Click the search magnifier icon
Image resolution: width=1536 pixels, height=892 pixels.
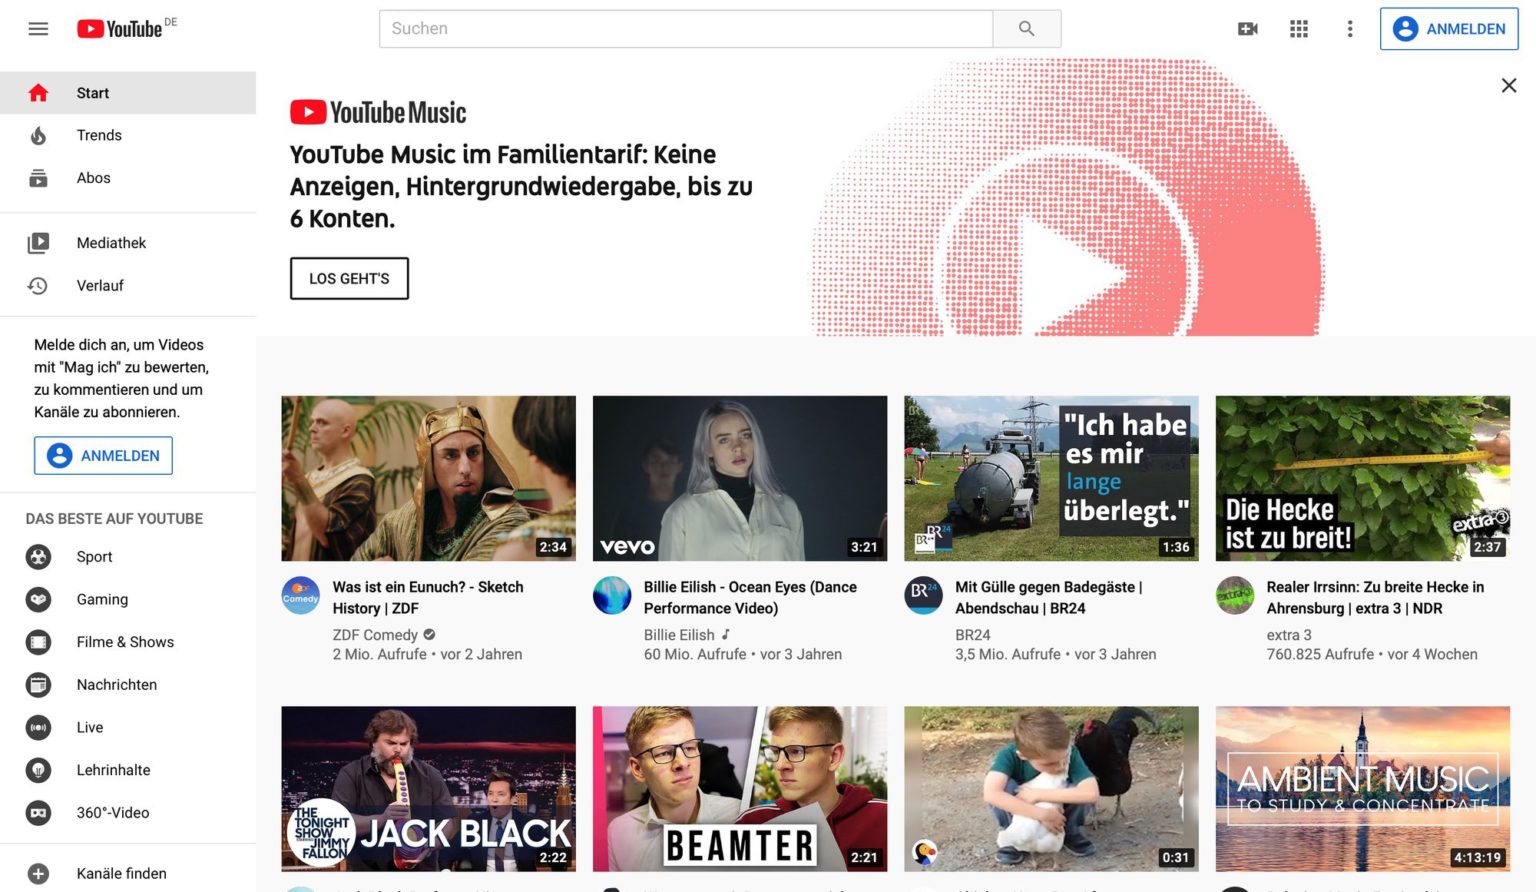[x=1026, y=28]
